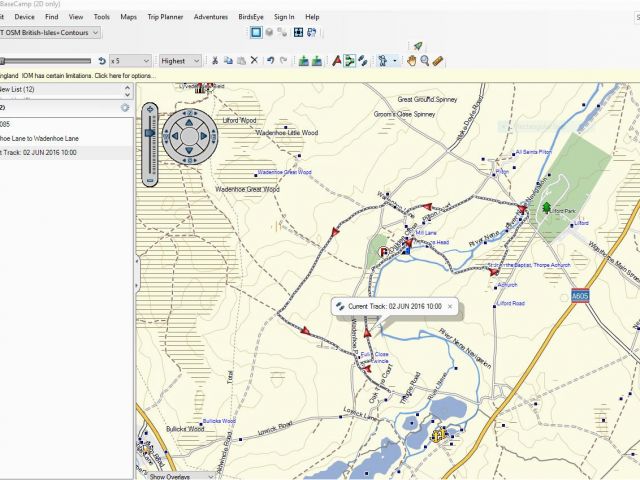Copy selection using the copy icon
This screenshot has width=640, height=480.
click(x=228, y=61)
